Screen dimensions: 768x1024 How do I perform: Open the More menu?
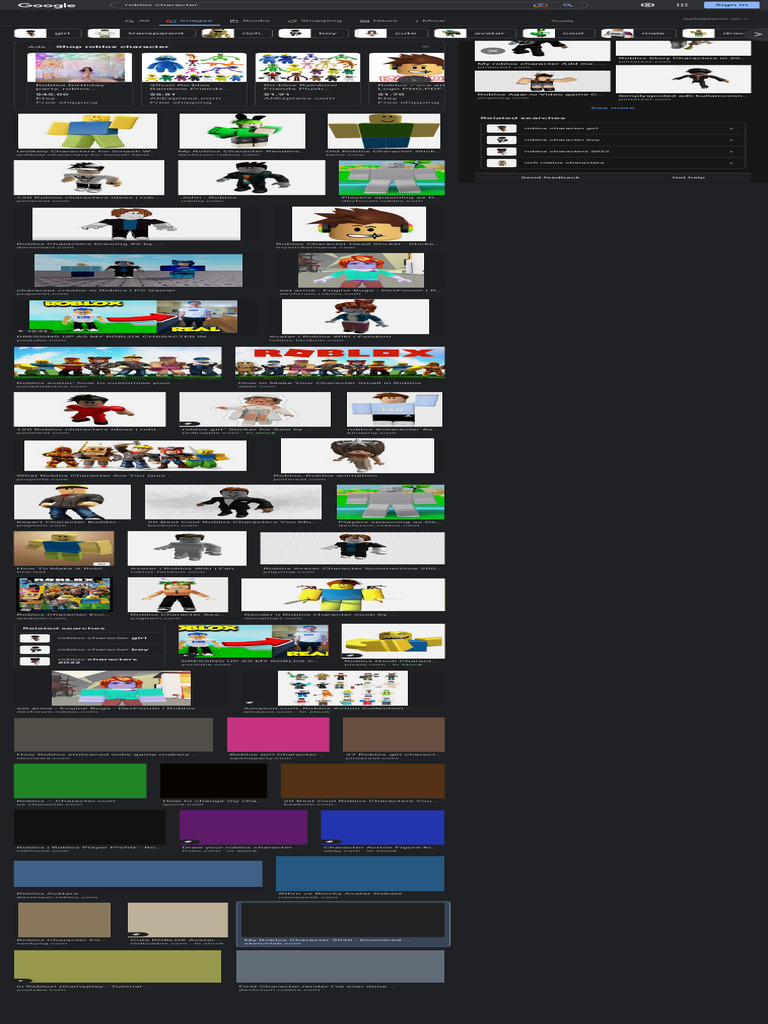pyautogui.click(x=430, y=20)
